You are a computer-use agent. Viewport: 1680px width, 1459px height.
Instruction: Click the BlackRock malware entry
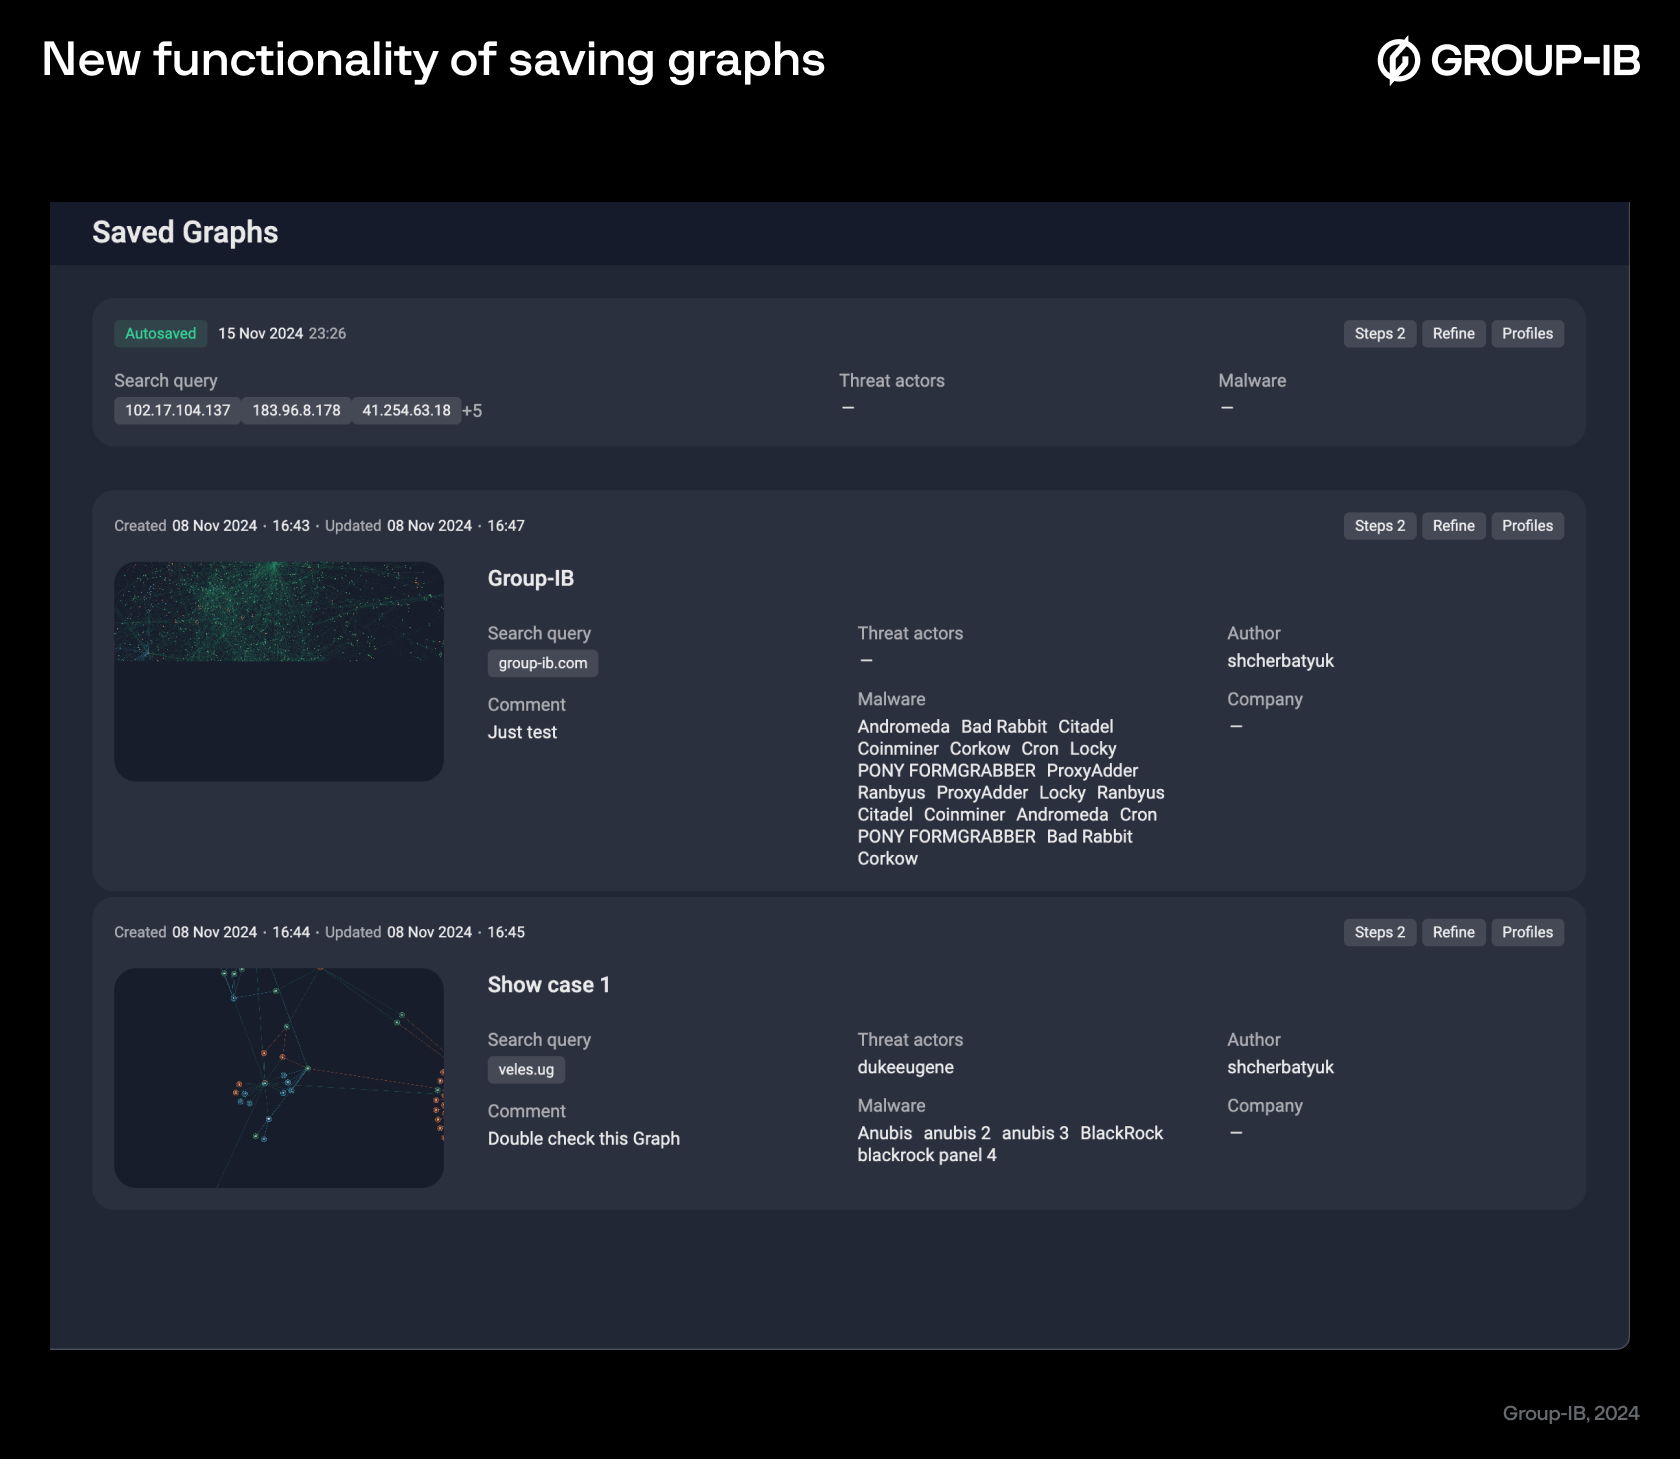(x=1120, y=1133)
